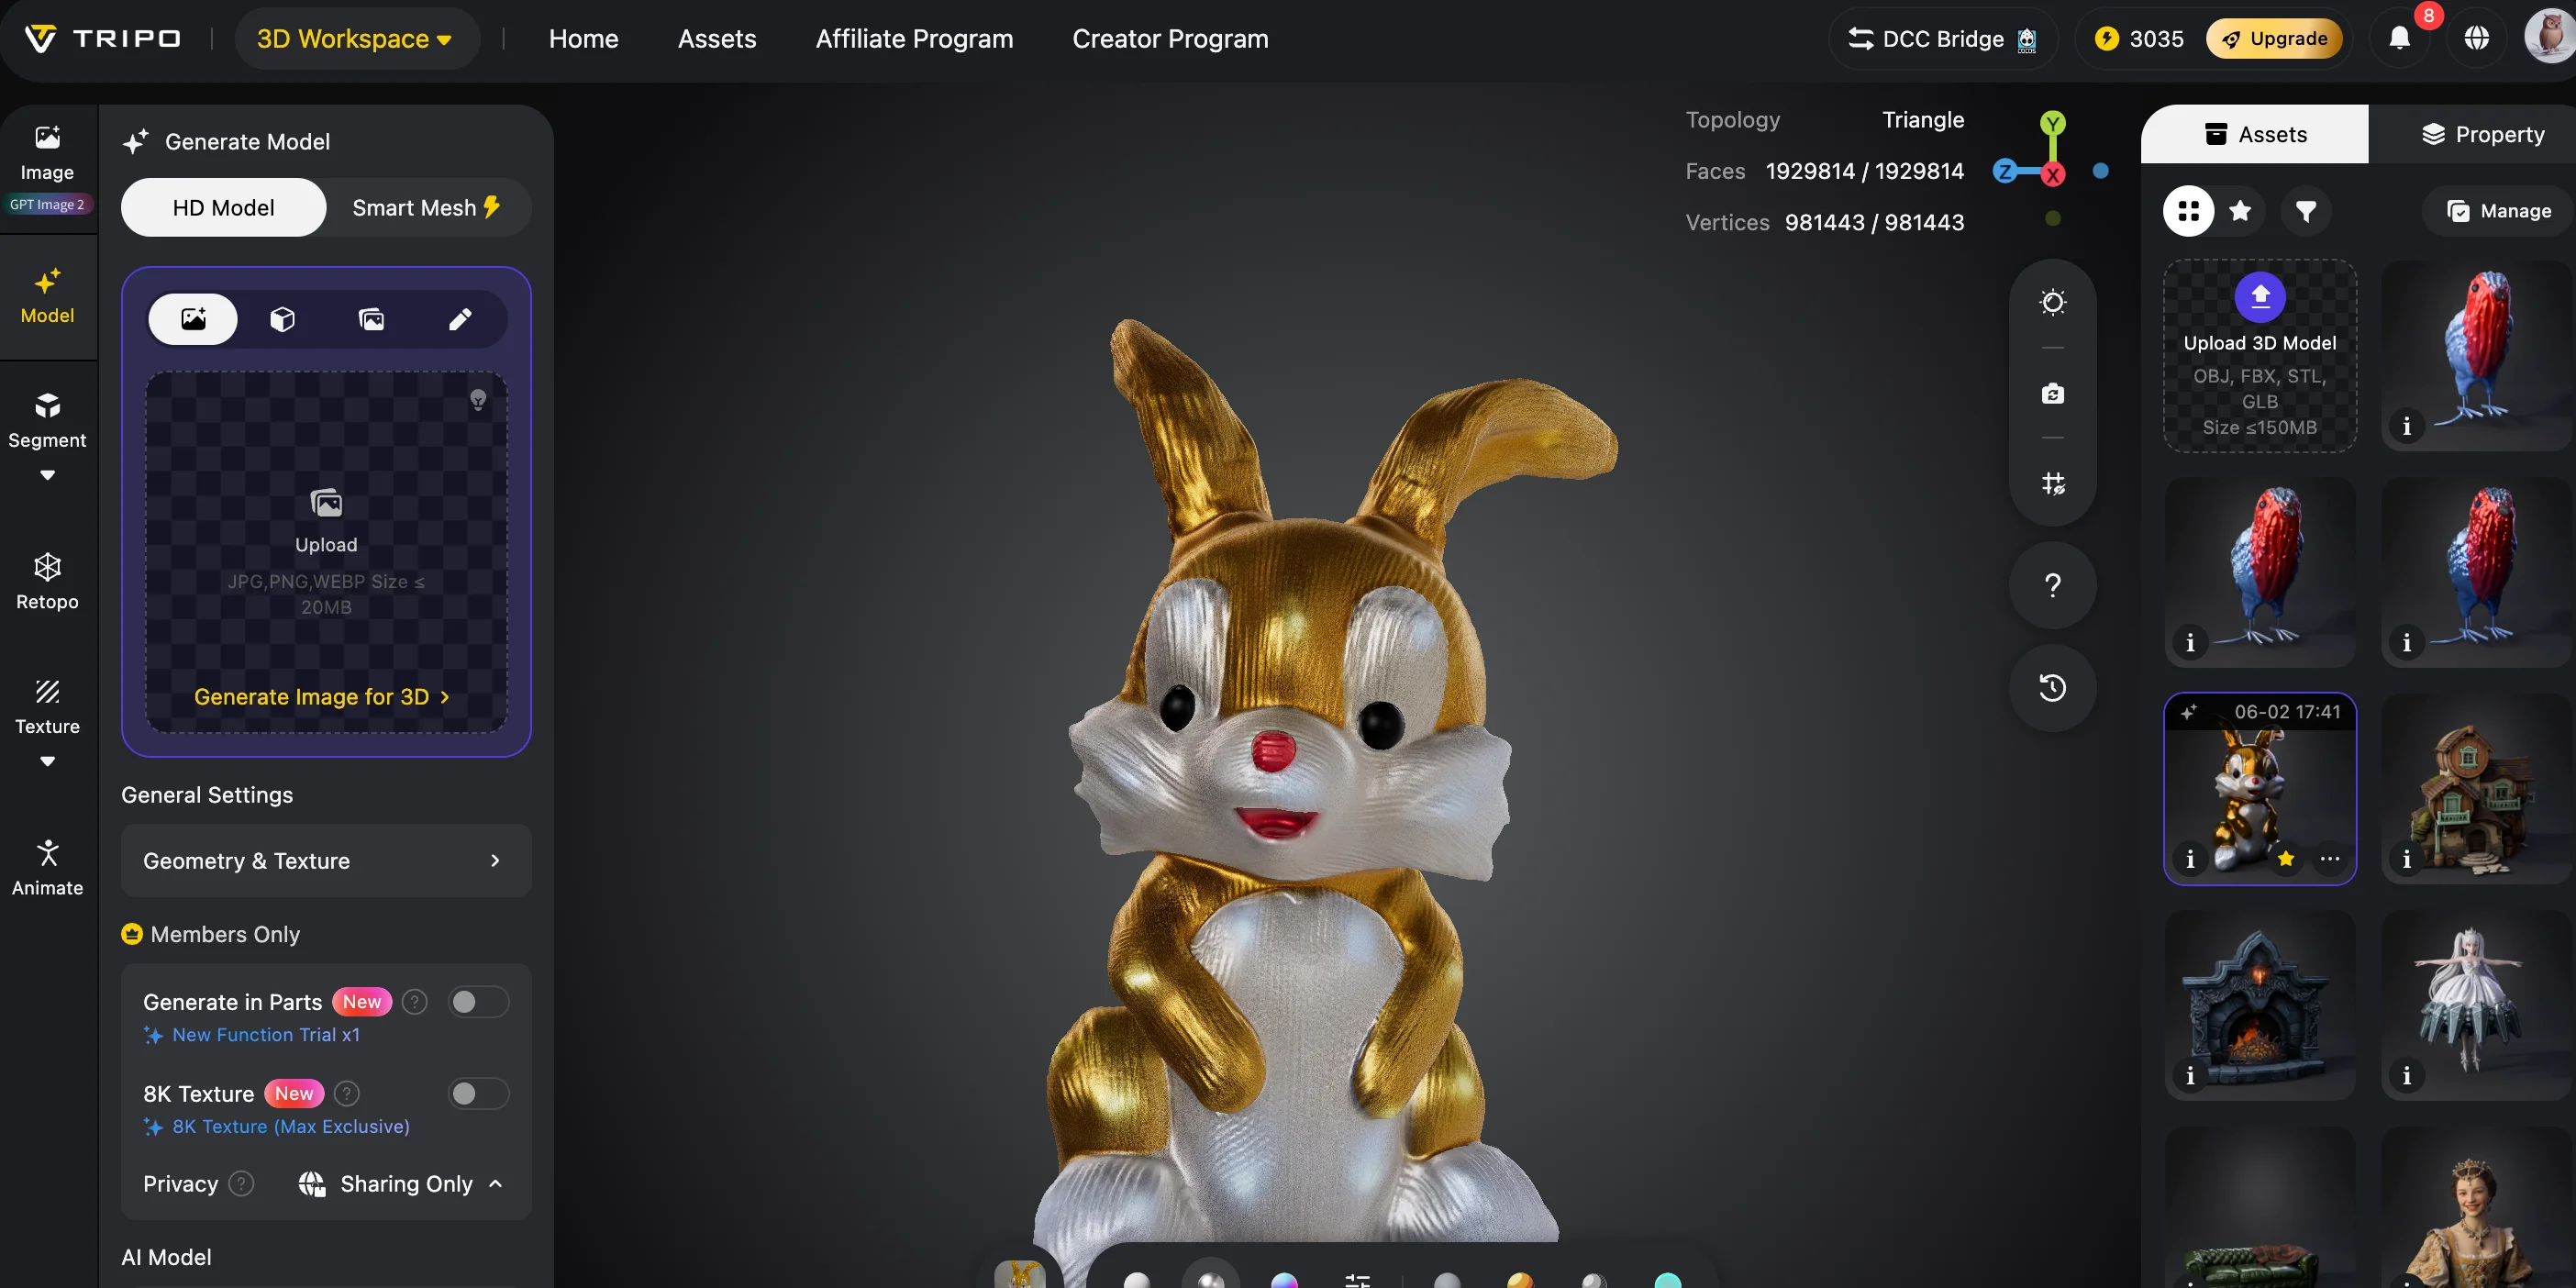Unfavorite the rabbit asset star
The image size is (2576, 1288).
point(2286,859)
